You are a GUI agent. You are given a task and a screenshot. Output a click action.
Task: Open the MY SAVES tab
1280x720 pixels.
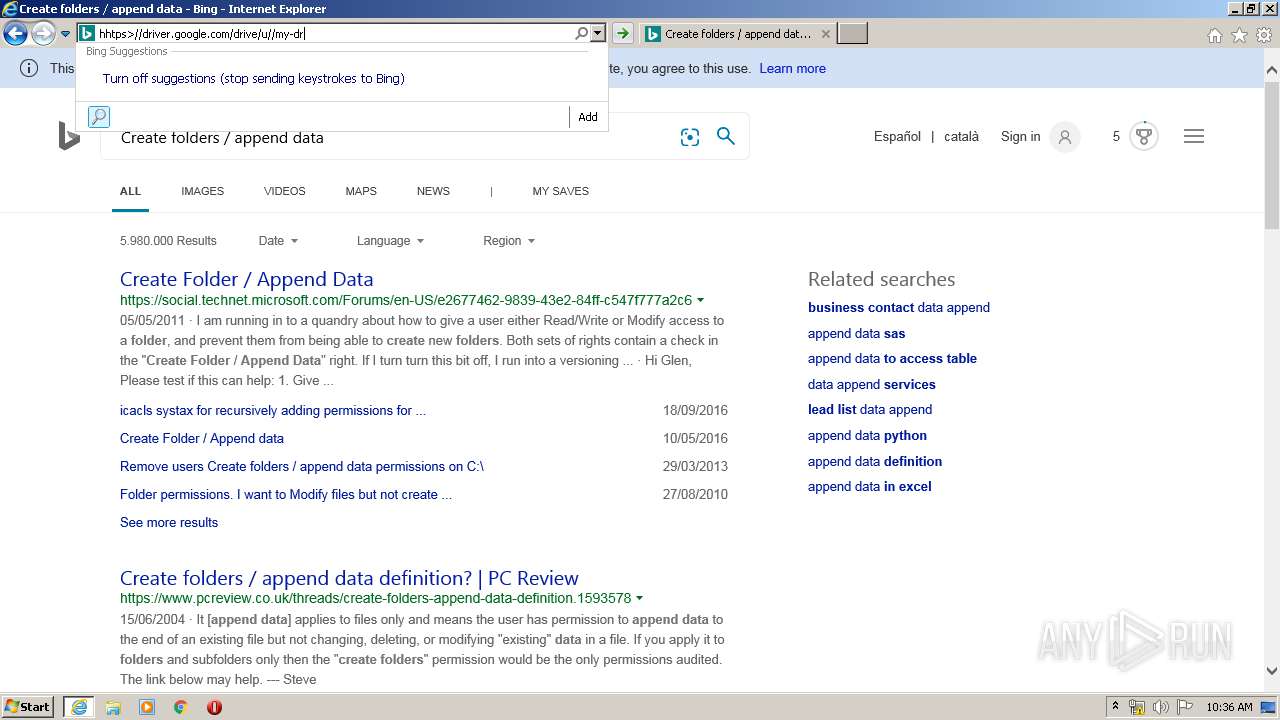point(560,191)
